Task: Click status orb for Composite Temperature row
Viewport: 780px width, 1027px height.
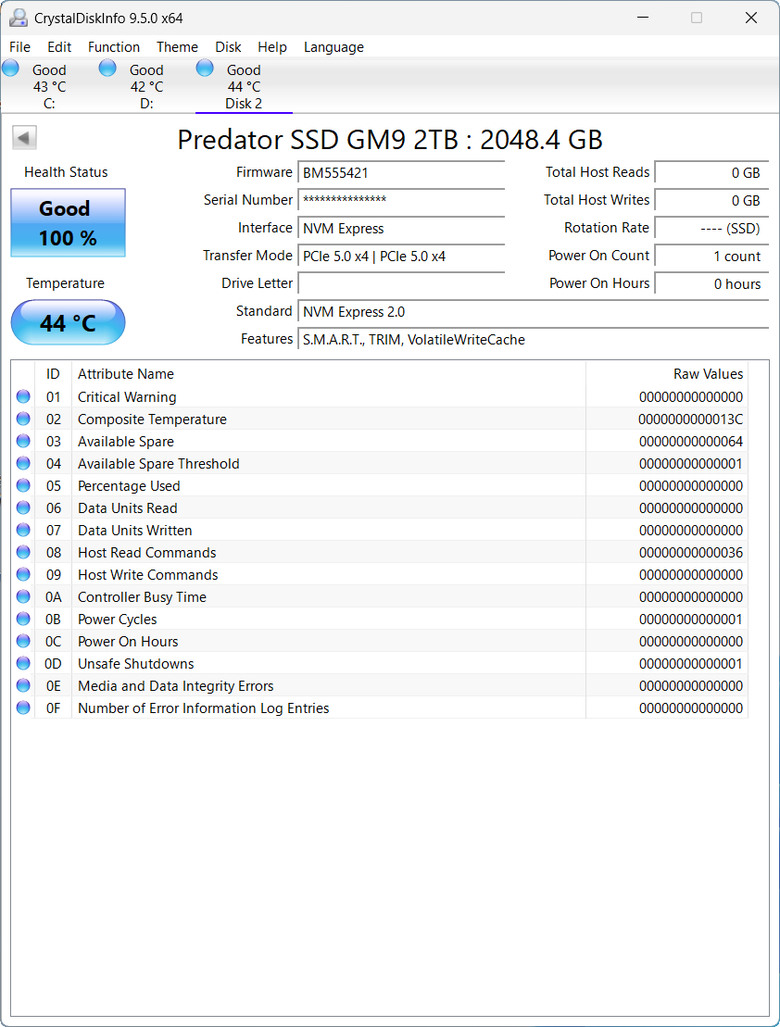Action: click(24, 419)
